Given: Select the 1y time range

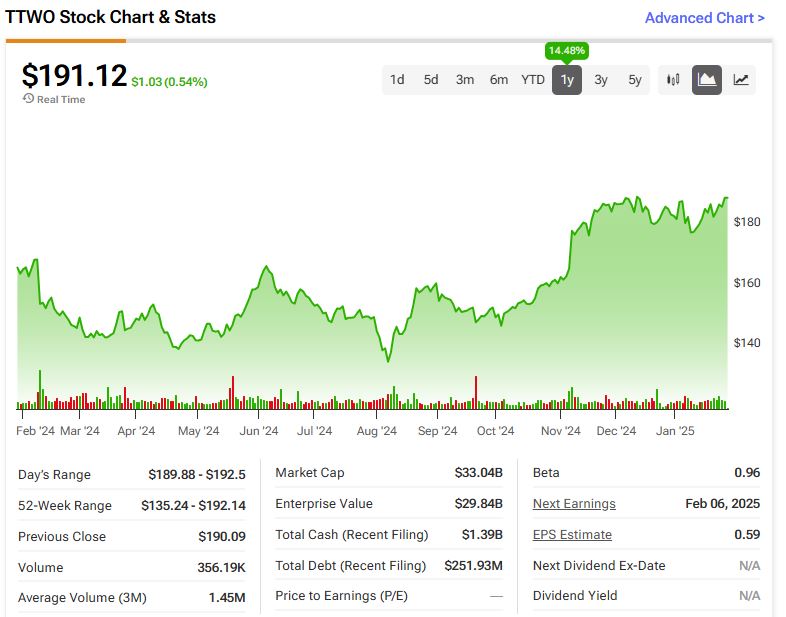Looking at the screenshot, I should (567, 80).
